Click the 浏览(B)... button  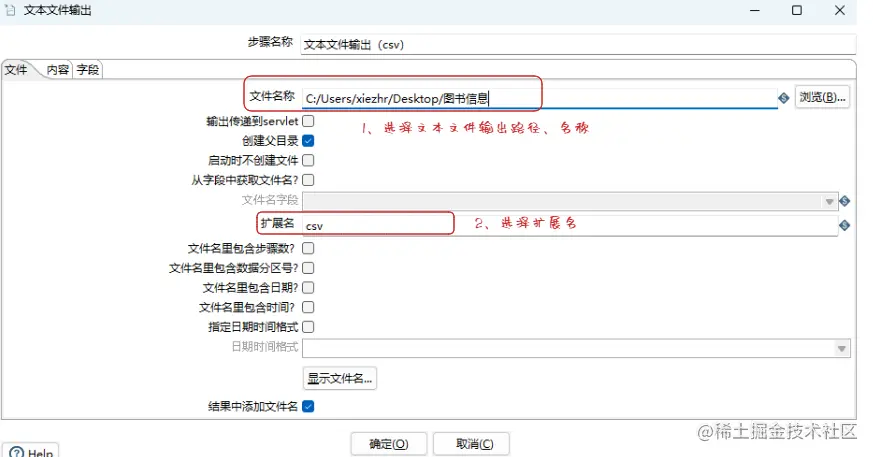point(822,97)
